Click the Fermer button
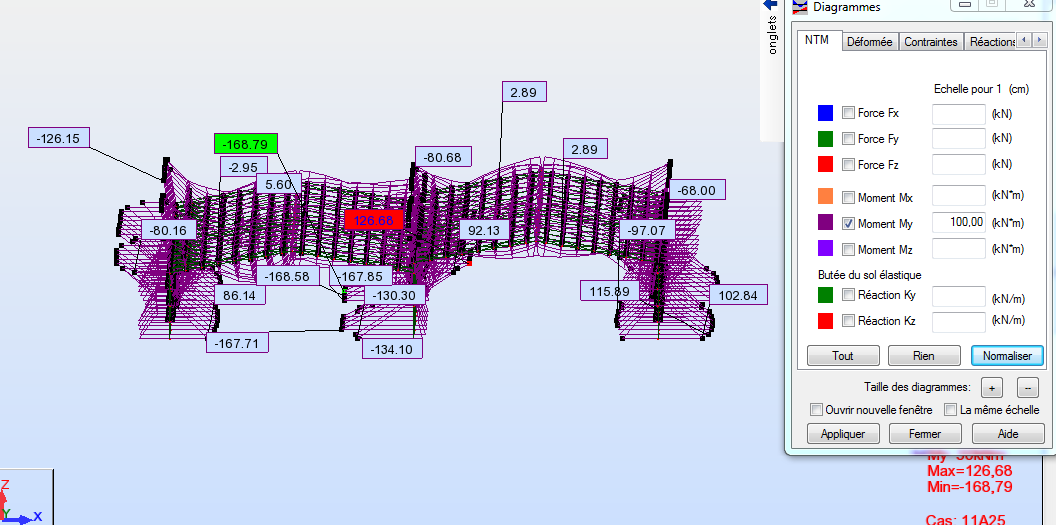This screenshot has height=525, width=1056. point(925,433)
